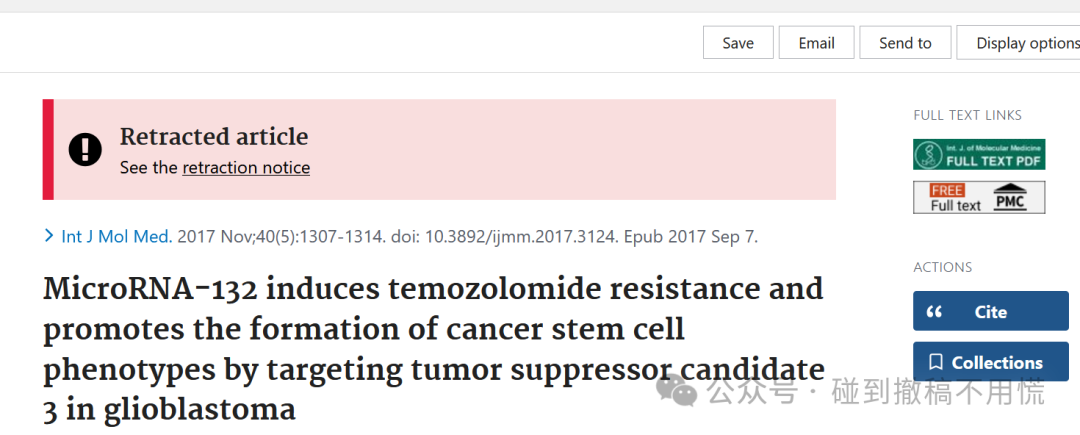Open Int. J. of Molecular Medicine full text PDF
Viewport: 1080px width, 435px height.
click(979, 154)
